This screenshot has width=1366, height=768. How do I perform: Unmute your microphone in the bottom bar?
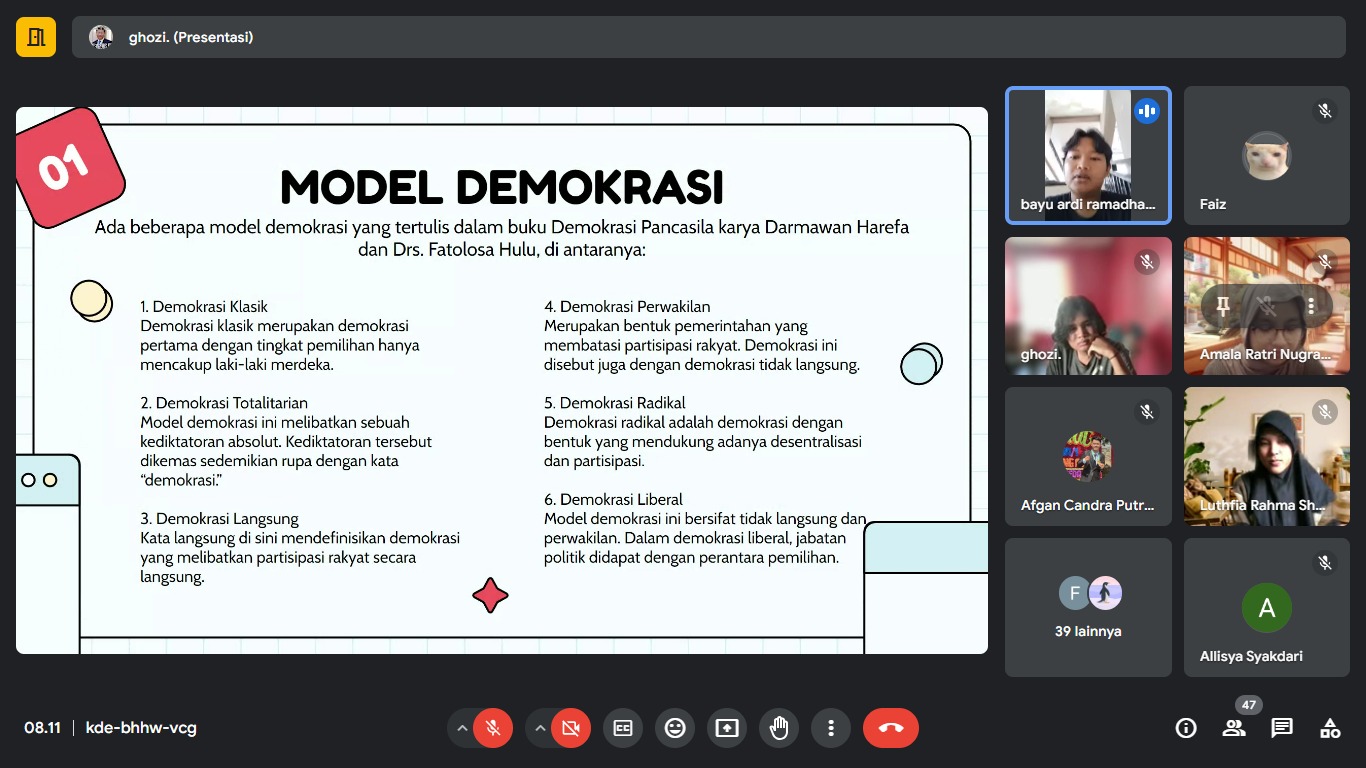coord(492,728)
